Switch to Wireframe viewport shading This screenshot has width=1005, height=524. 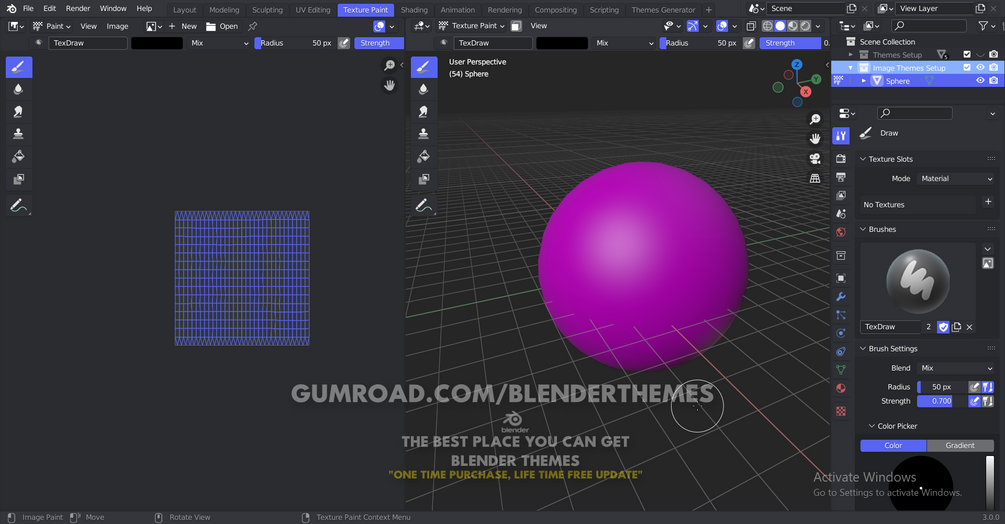[767, 26]
